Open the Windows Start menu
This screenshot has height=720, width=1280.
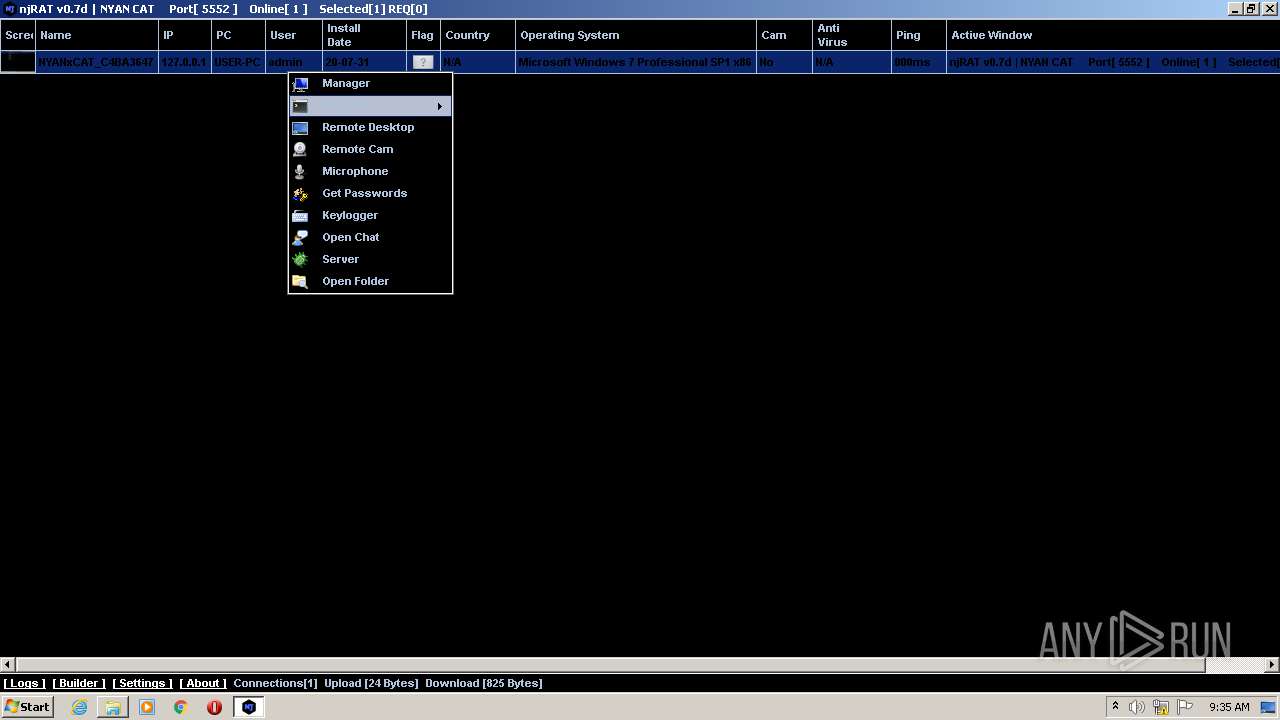coord(27,707)
